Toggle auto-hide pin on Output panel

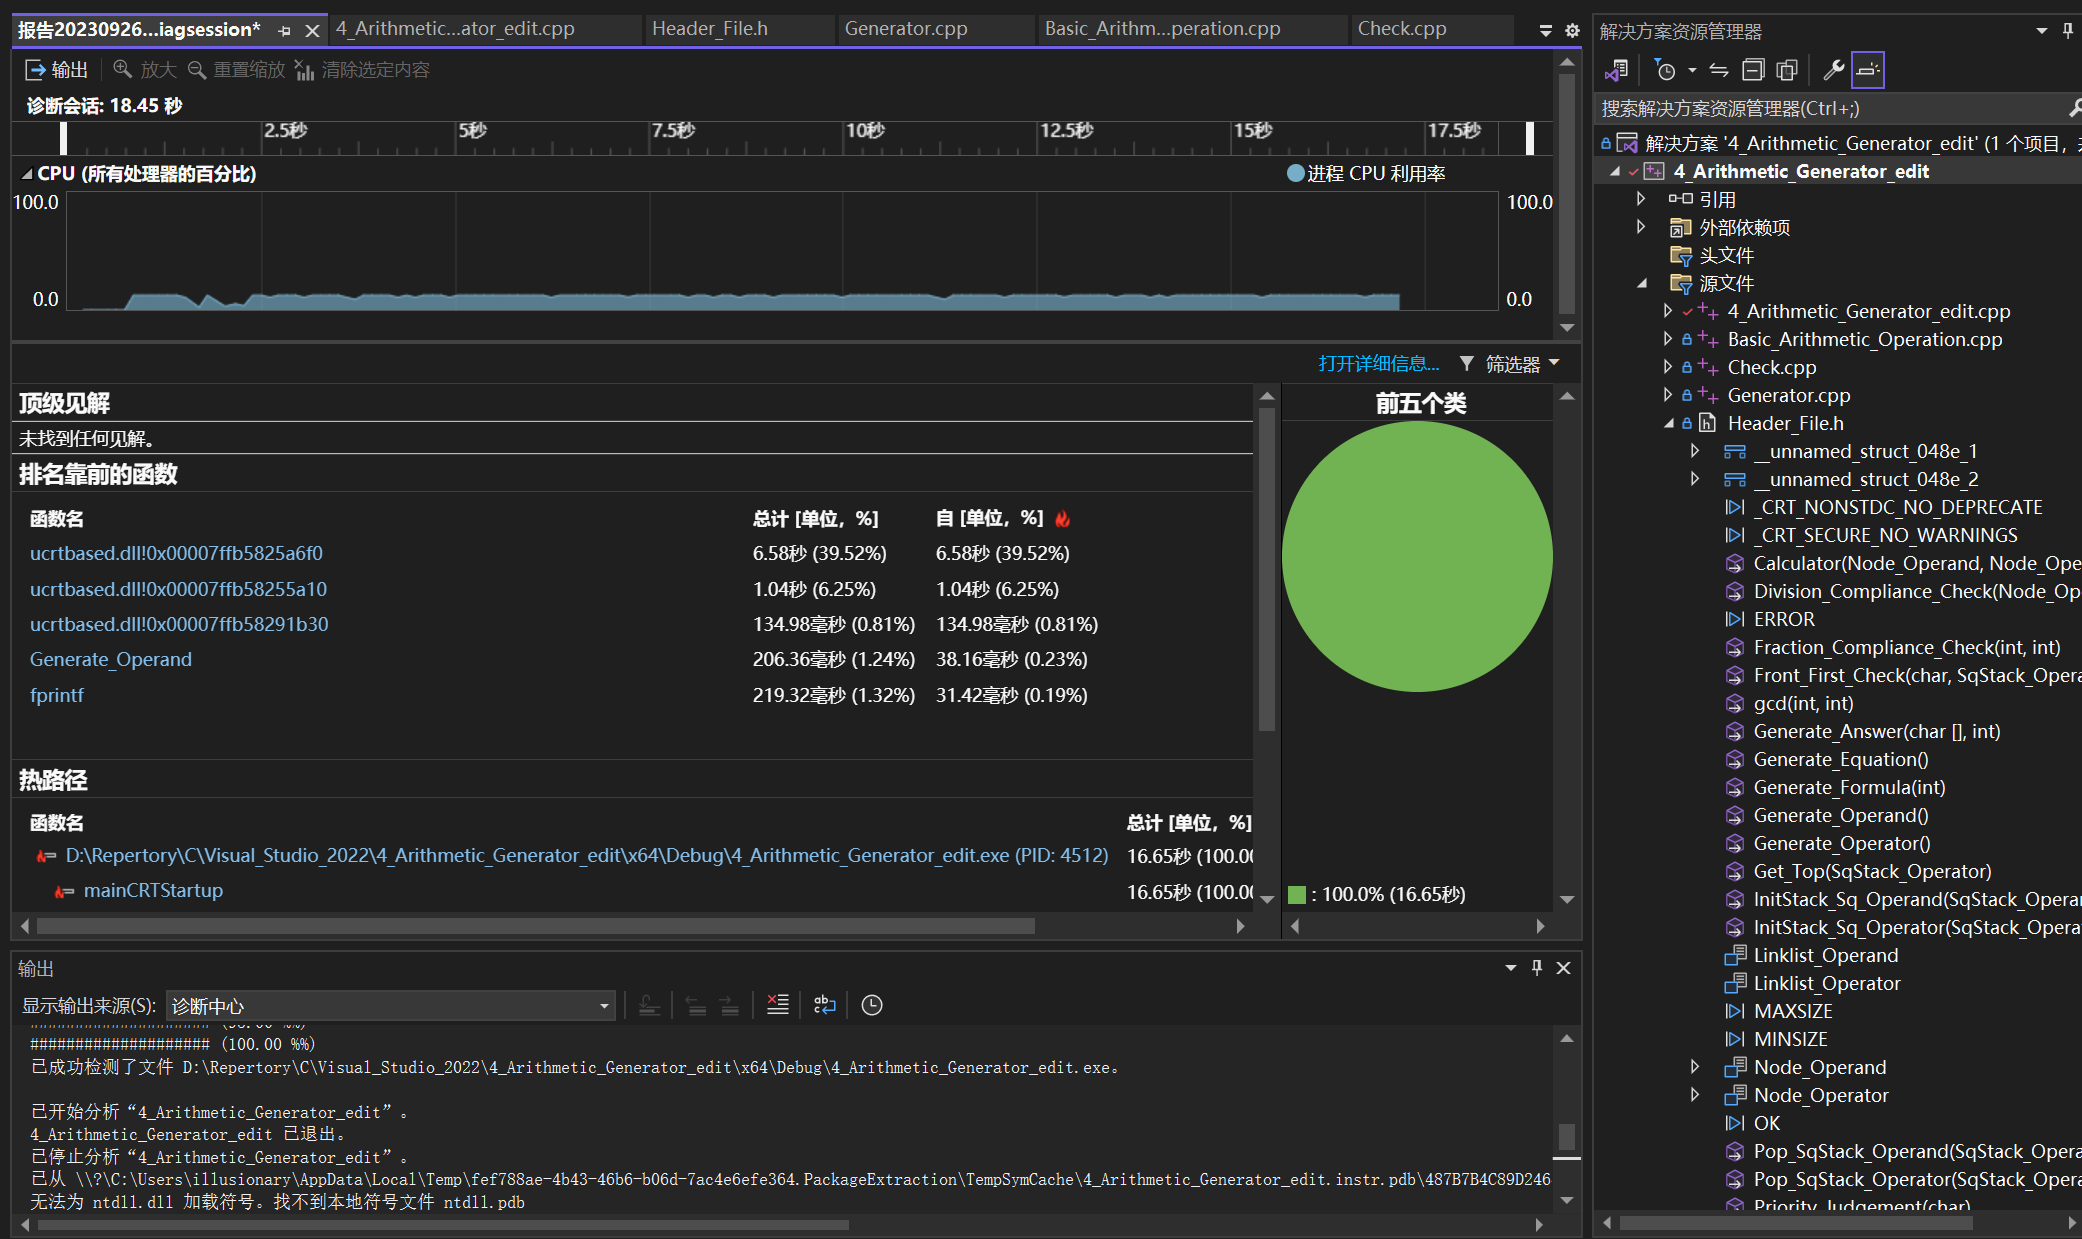tap(1537, 967)
